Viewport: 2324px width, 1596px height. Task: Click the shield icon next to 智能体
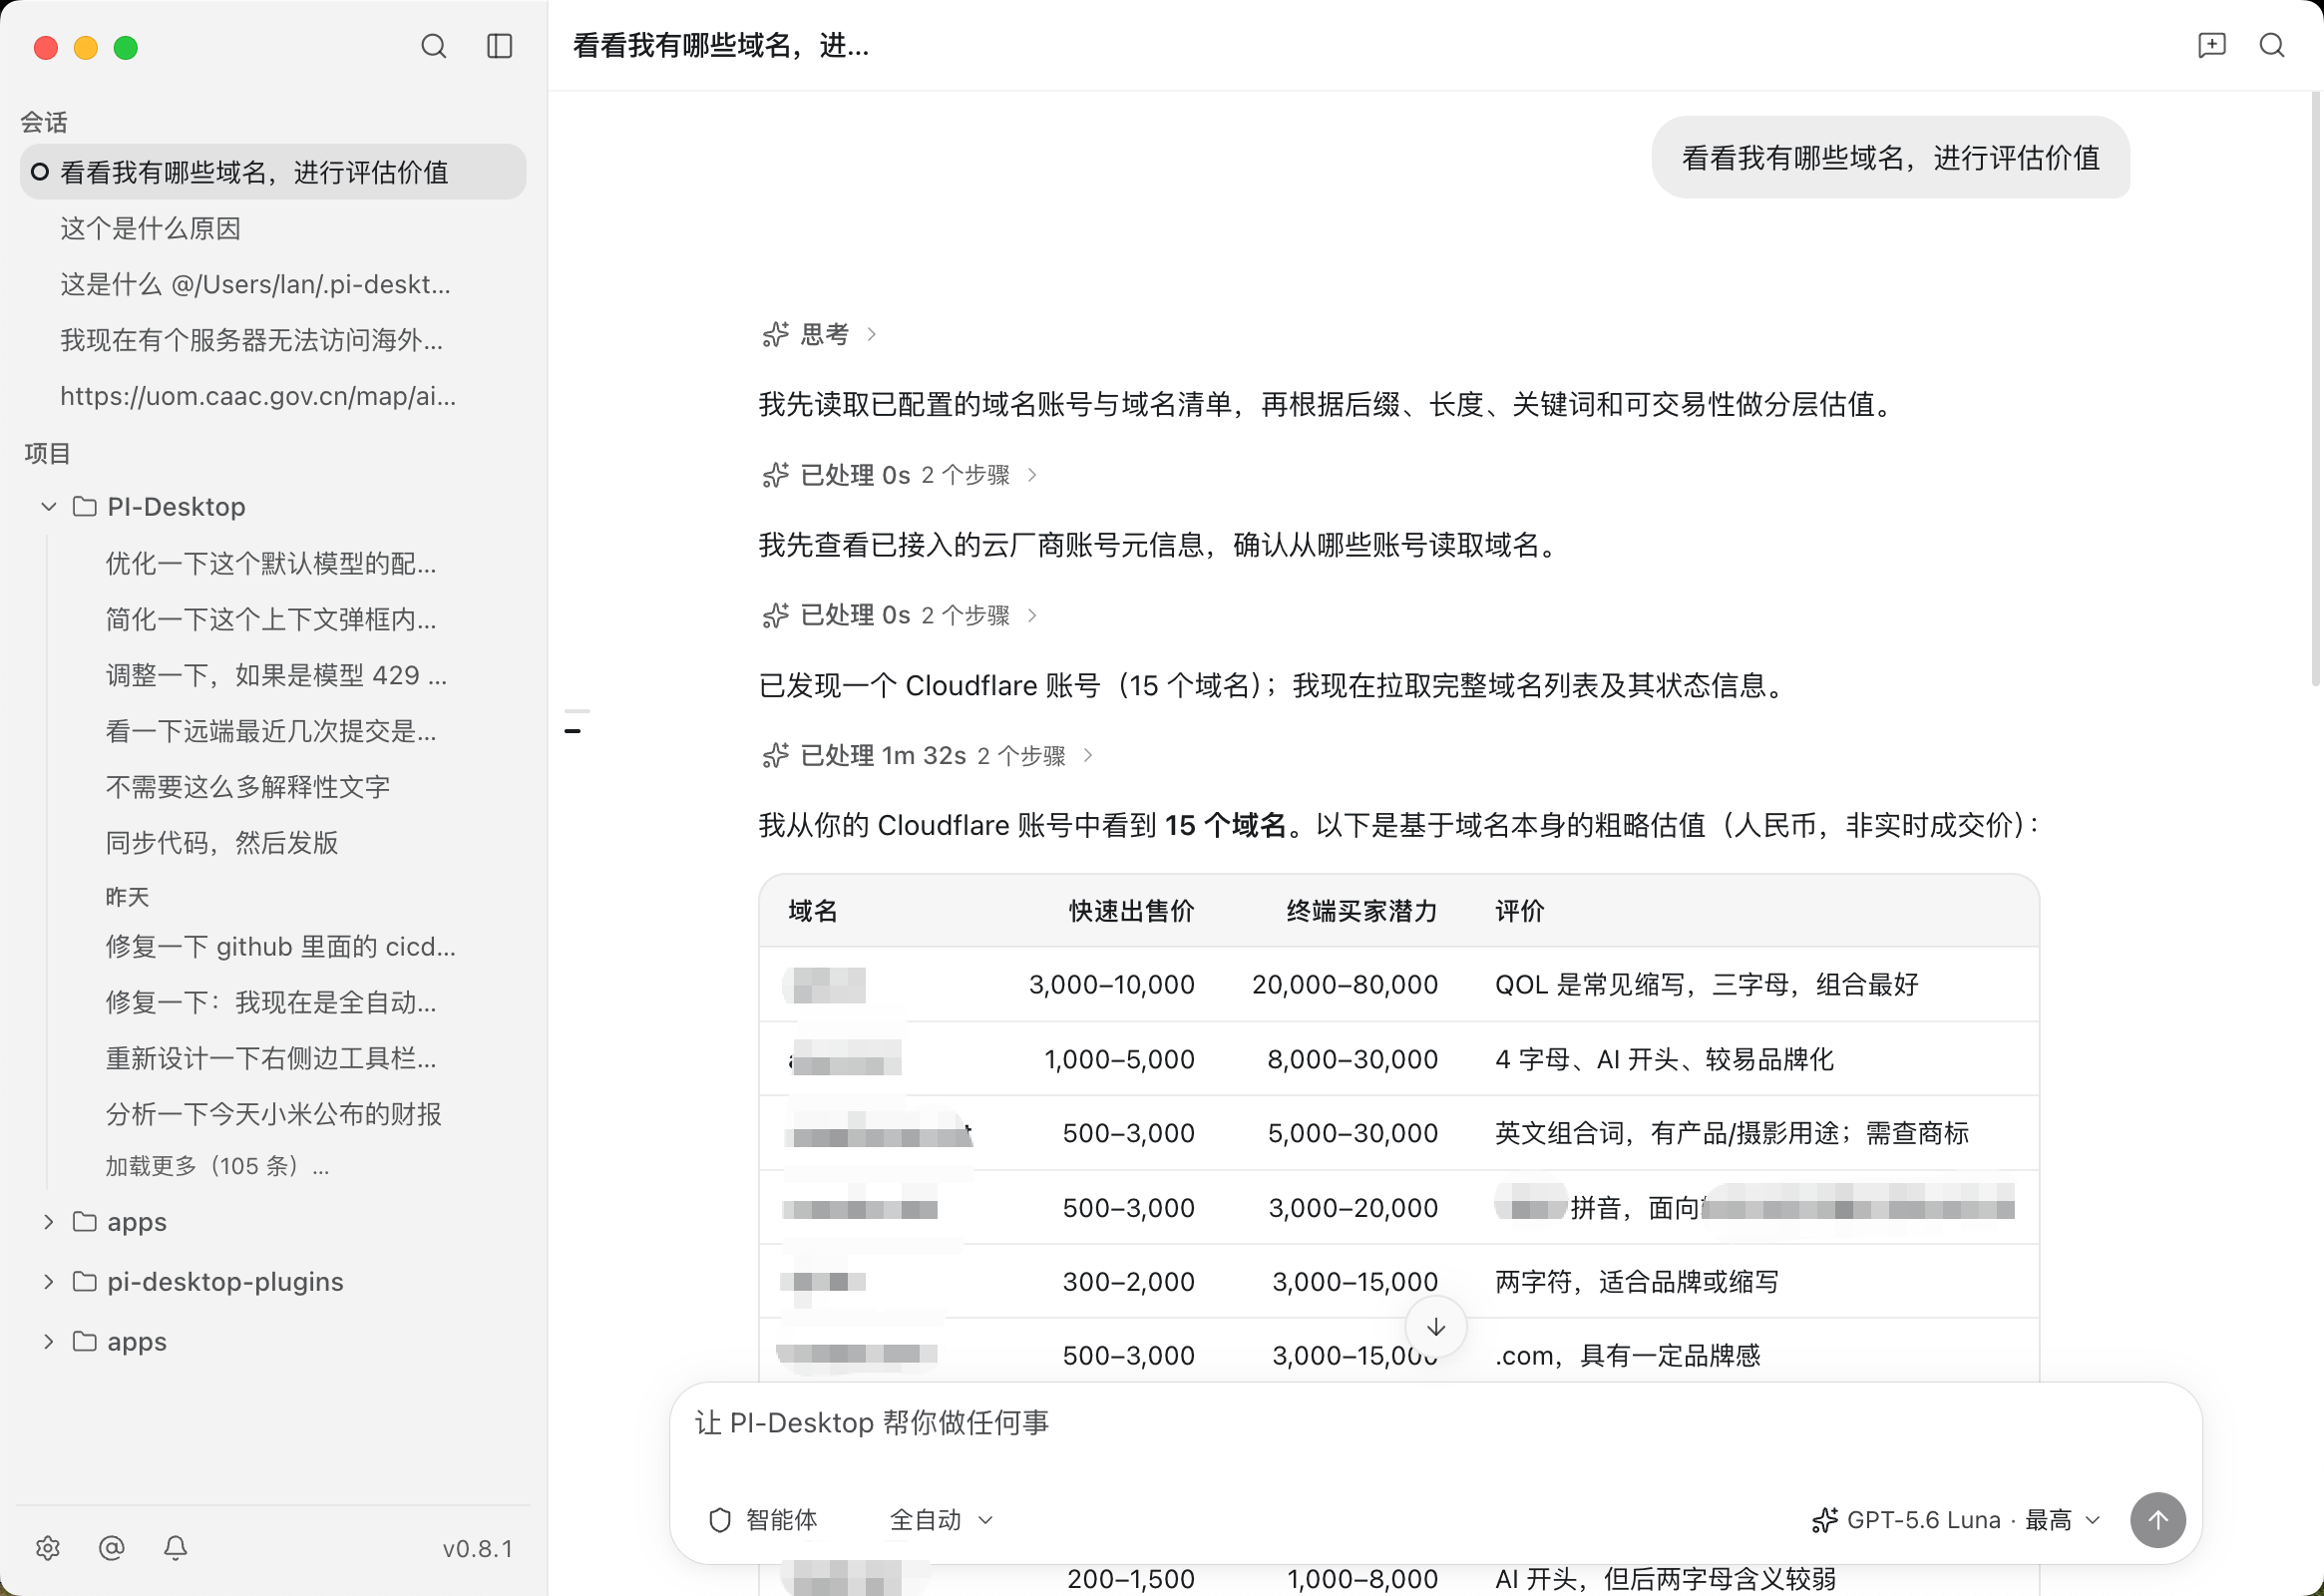(x=720, y=1520)
